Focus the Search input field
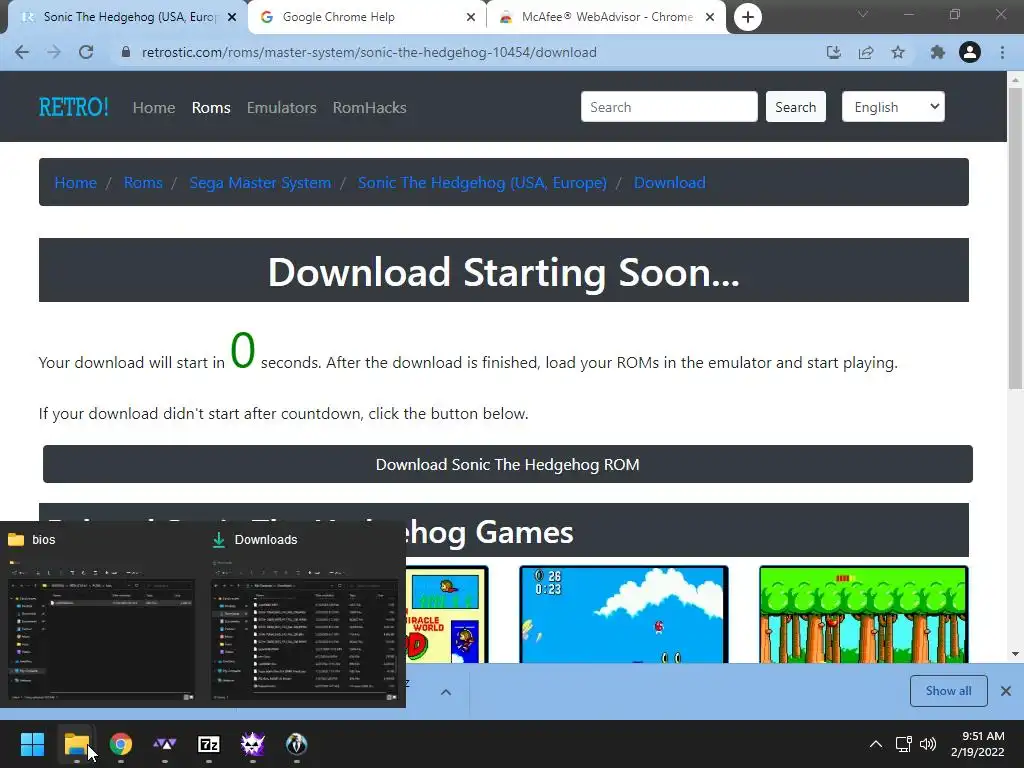Viewport: 1024px width, 768px height. coord(669,106)
